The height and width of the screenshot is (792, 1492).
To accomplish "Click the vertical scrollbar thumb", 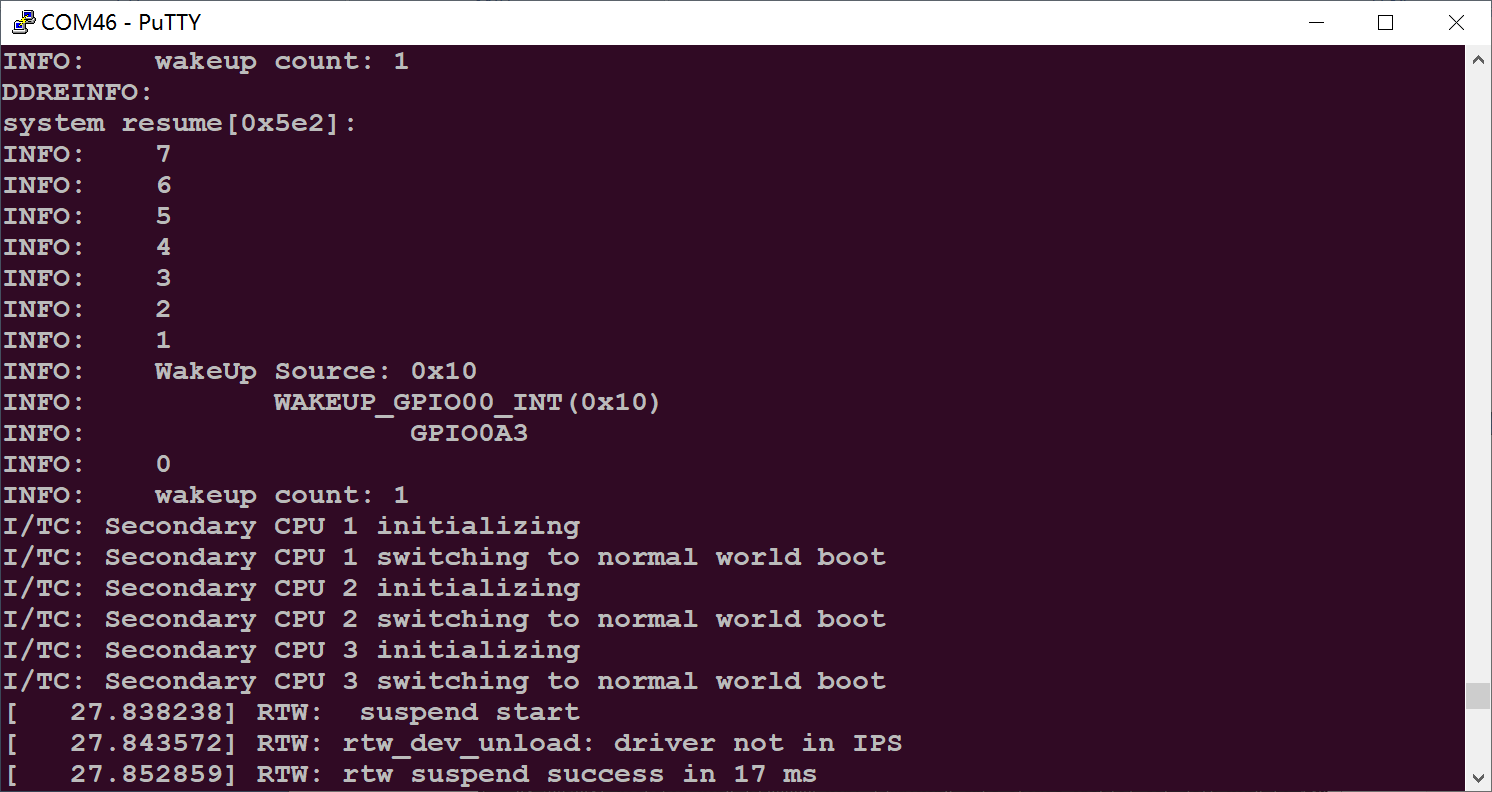I will coord(1479,696).
